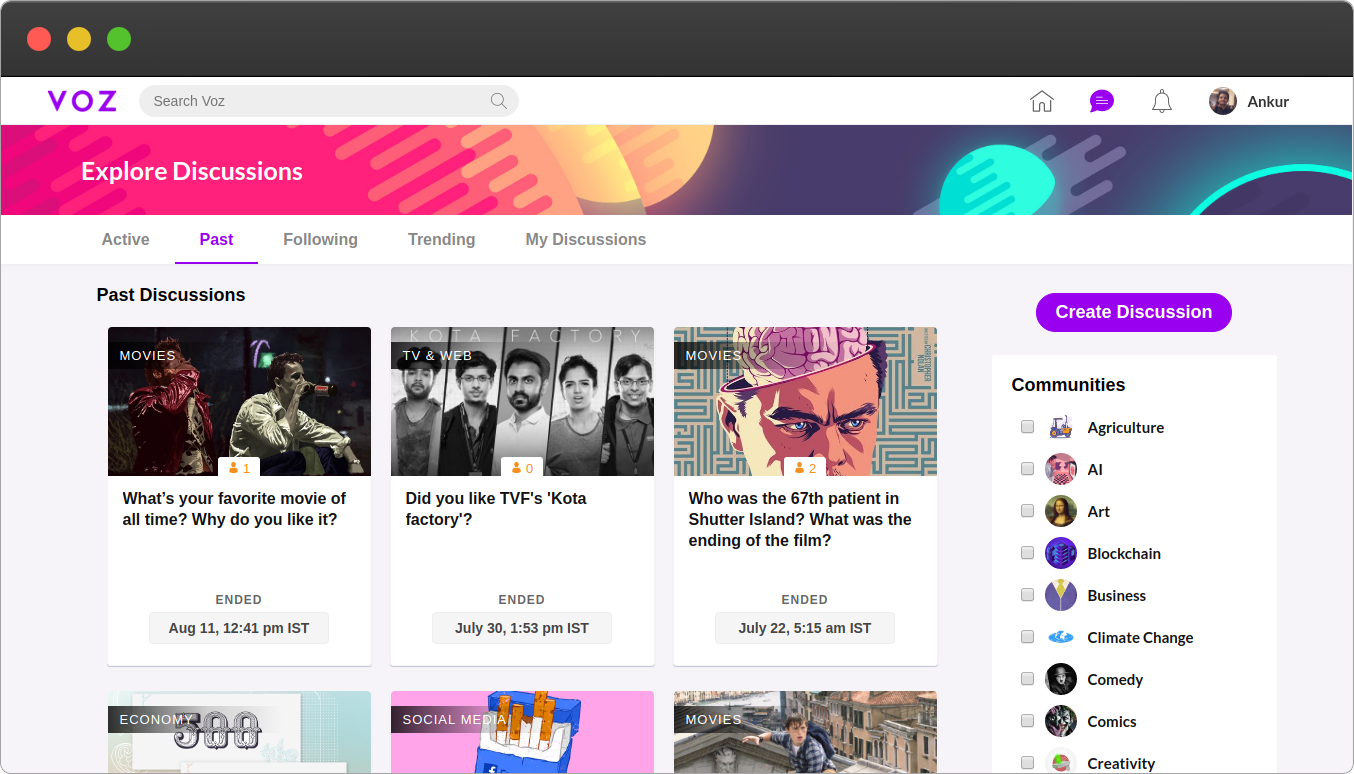Click participant count badge on Kota factory card
This screenshot has width=1354, height=774.
tap(523, 467)
